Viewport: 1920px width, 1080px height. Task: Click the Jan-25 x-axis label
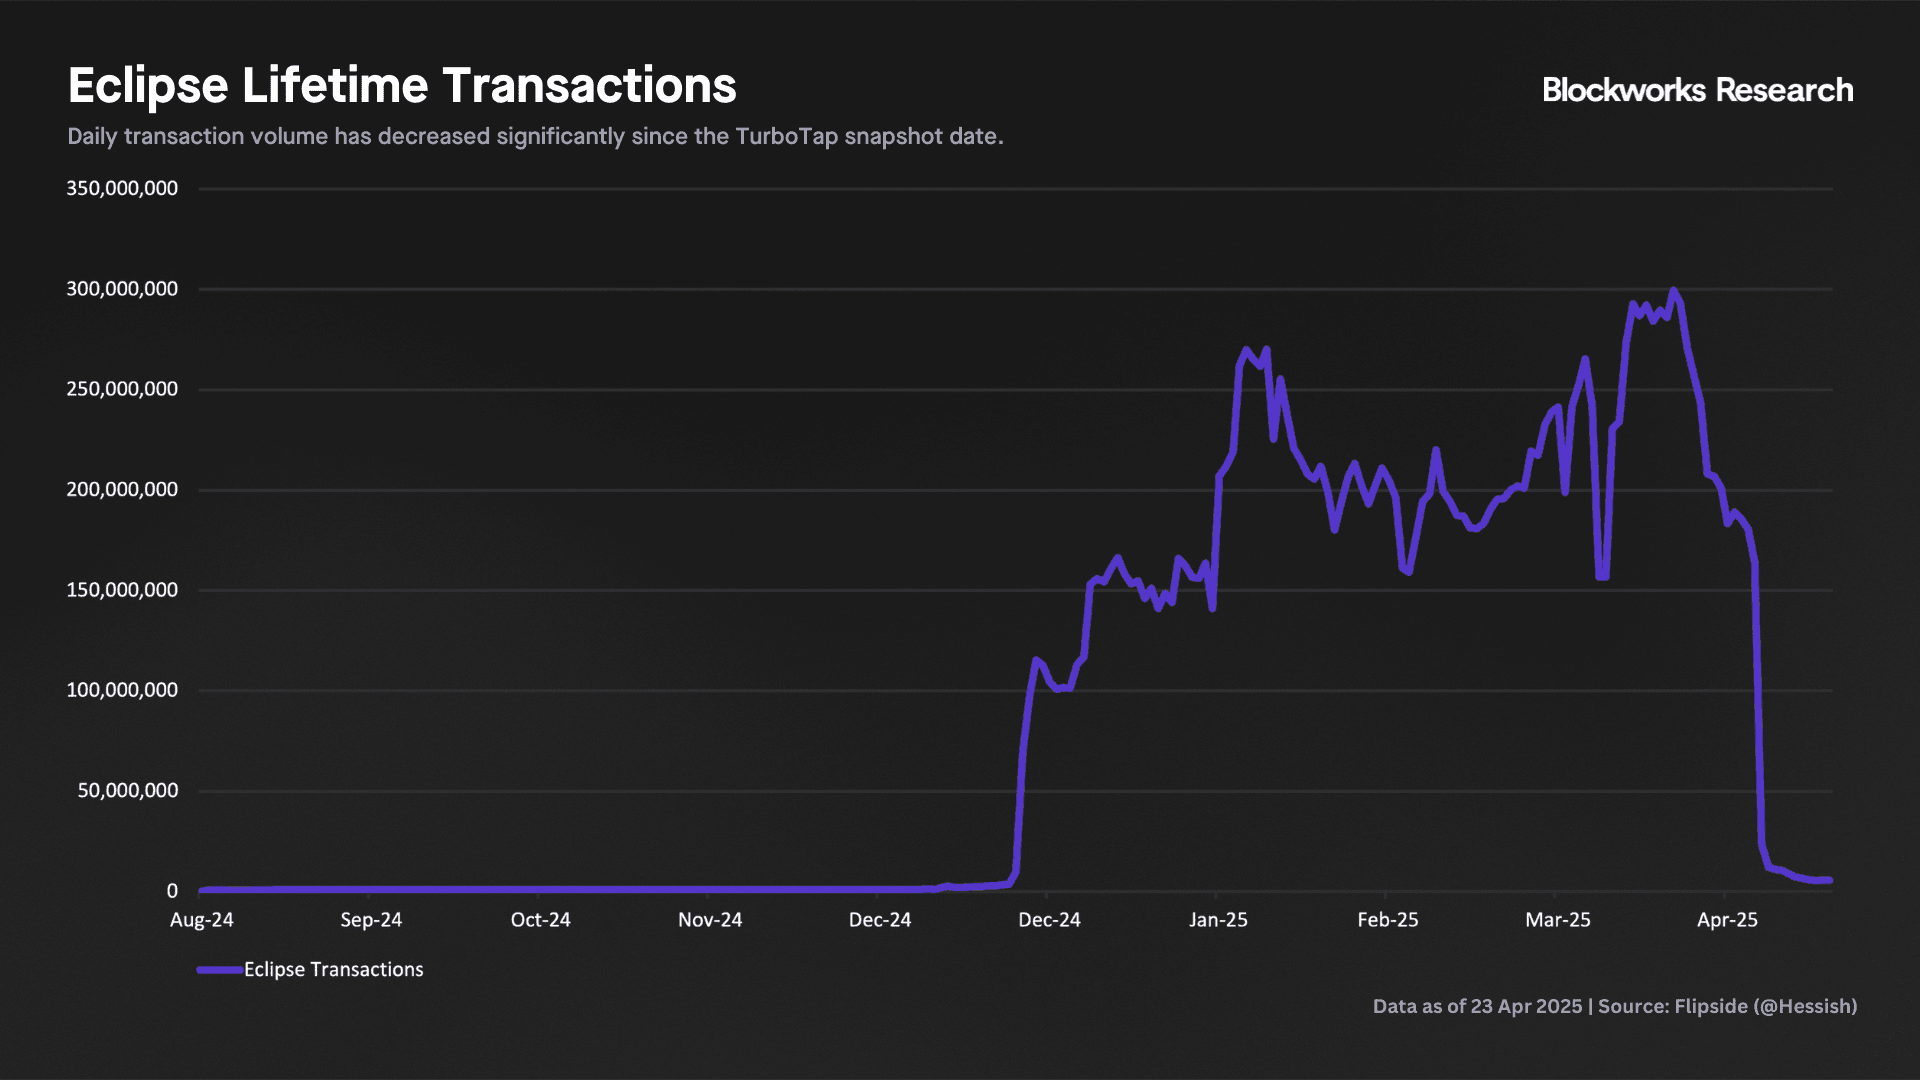click(1218, 920)
